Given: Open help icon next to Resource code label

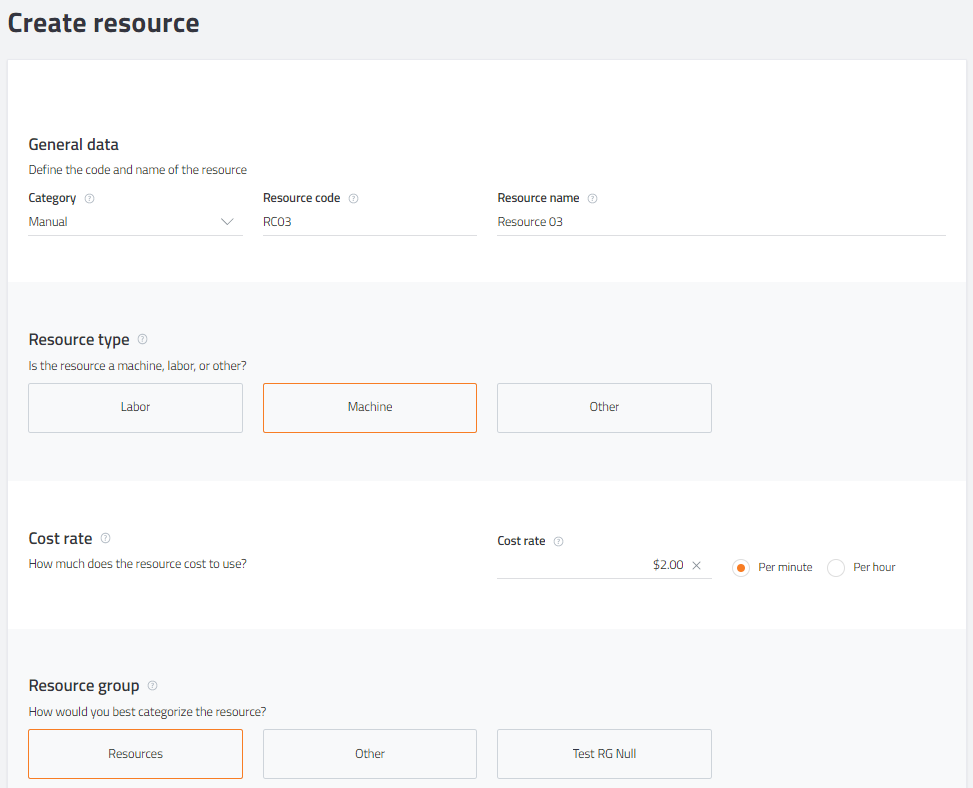Looking at the screenshot, I should pos(354,199).
